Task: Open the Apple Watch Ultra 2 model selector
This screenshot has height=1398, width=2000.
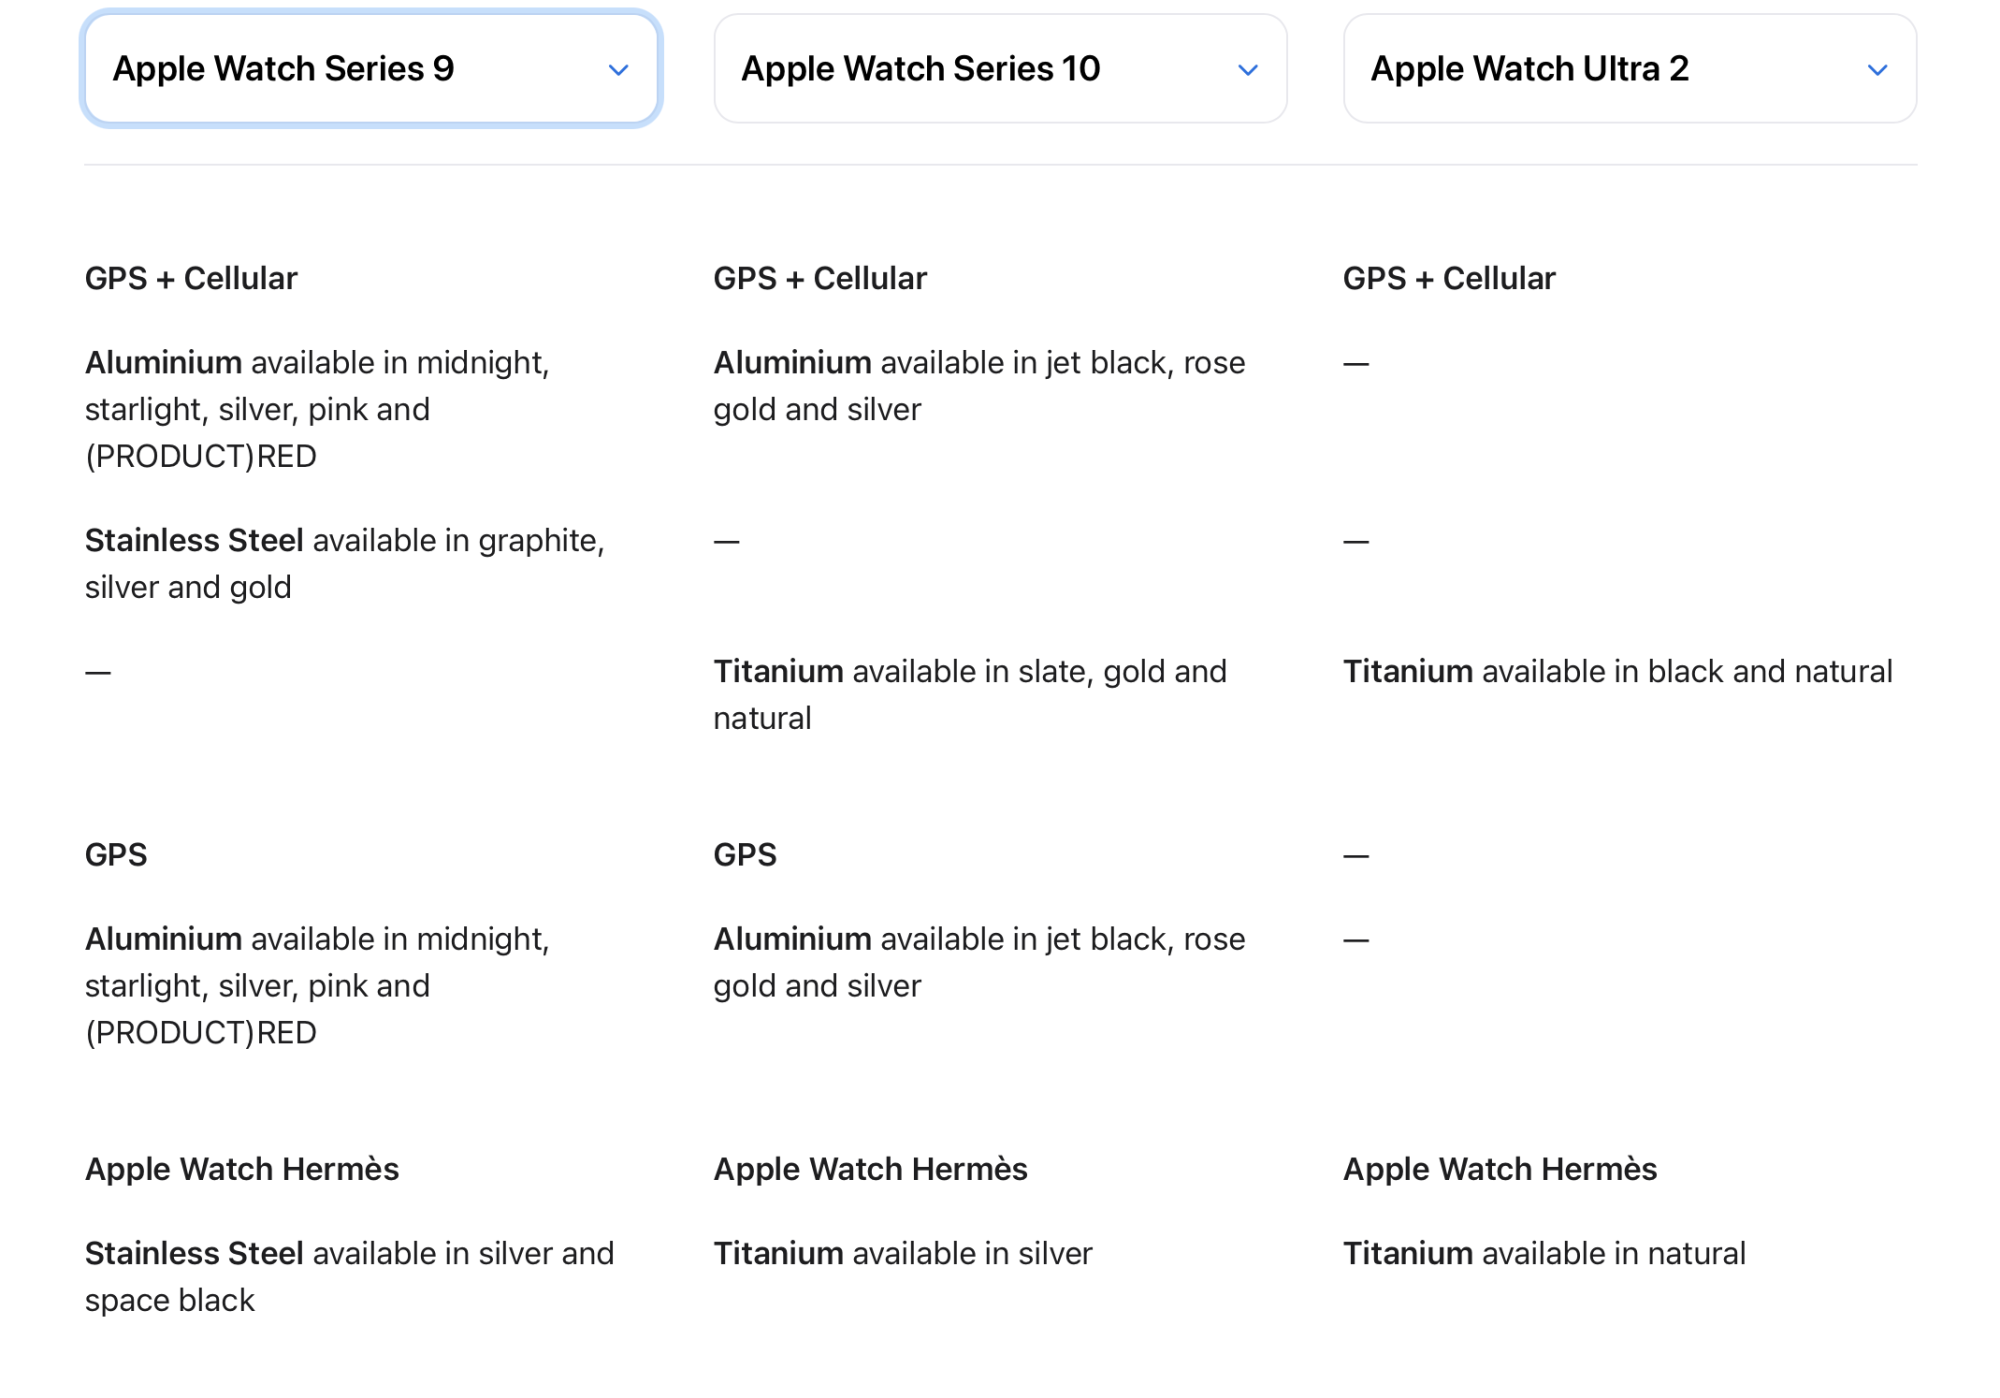Action: coord(1628,68)
